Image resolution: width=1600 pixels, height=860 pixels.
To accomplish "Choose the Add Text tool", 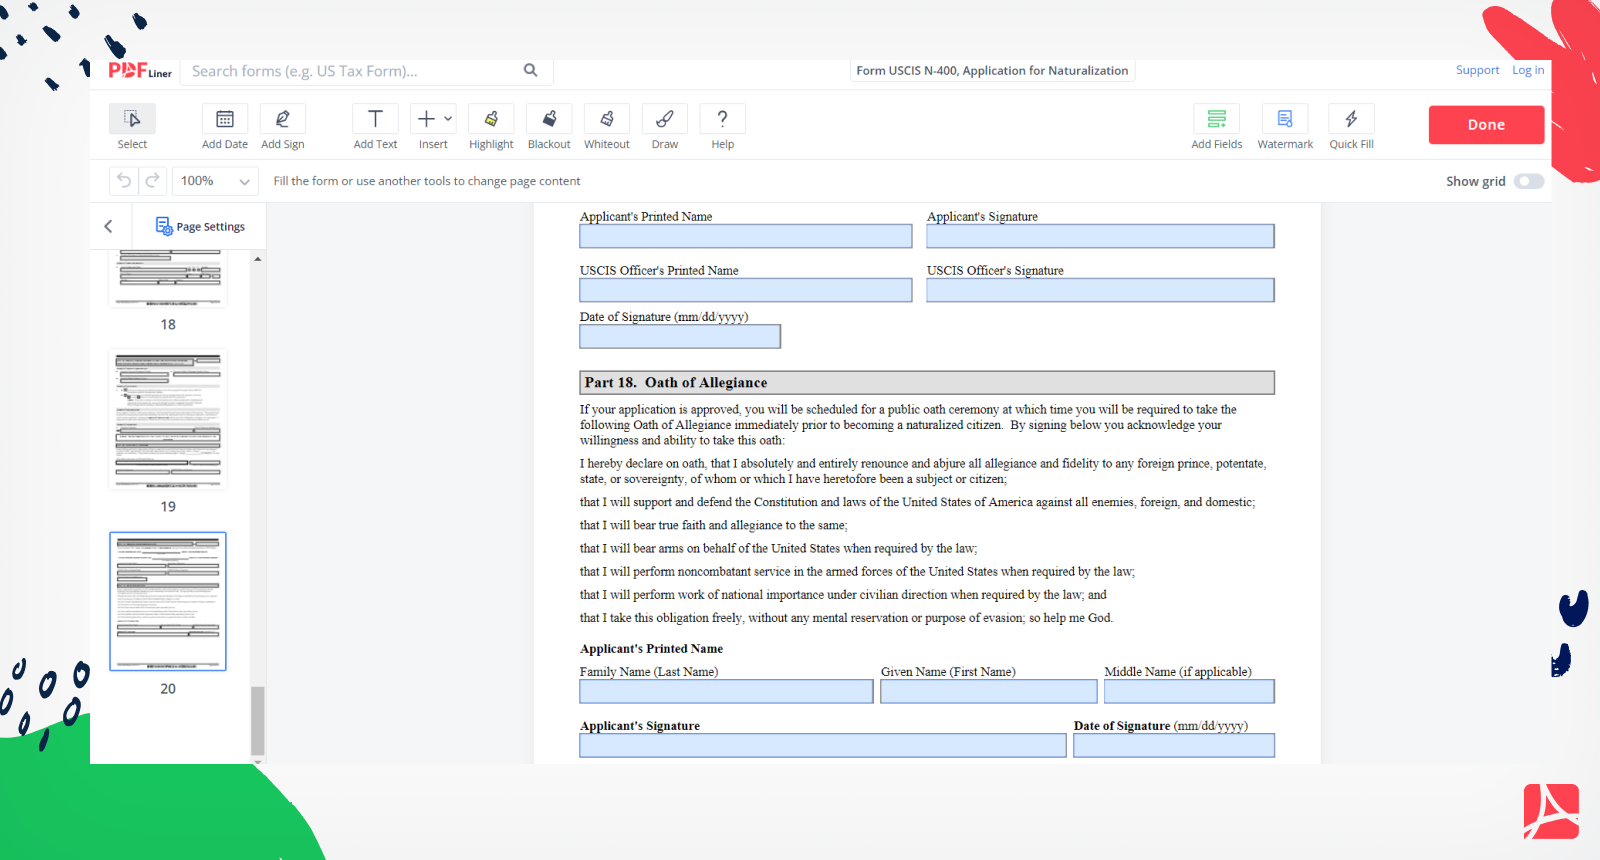I will [375, 120].
